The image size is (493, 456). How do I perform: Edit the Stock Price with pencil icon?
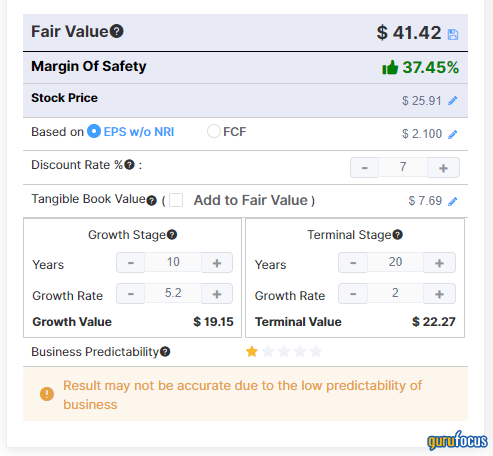[x=452, y=100]
